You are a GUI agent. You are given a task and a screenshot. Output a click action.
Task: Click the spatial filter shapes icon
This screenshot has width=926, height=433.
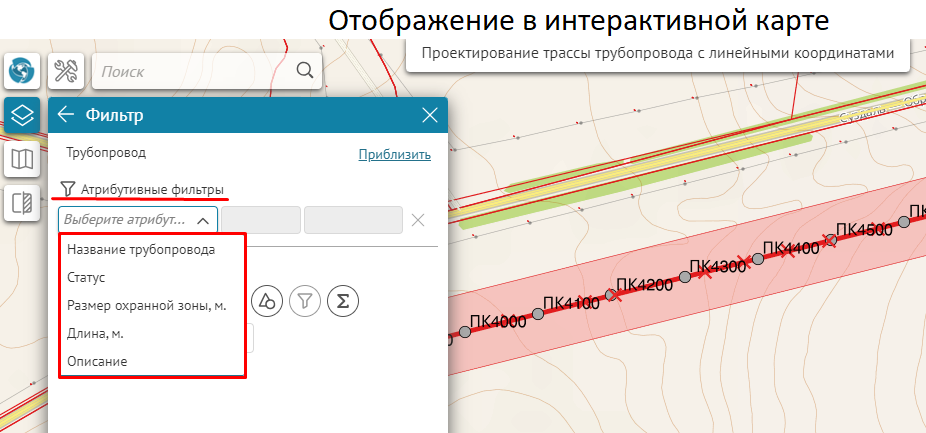(266, 300)
